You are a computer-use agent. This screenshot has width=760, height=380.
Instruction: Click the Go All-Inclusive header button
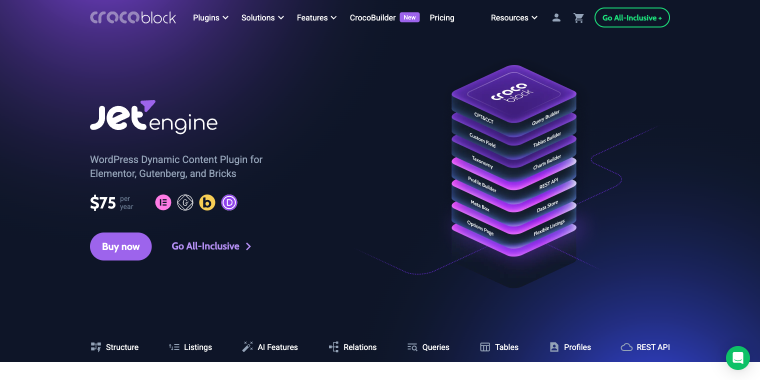(632, 18)
